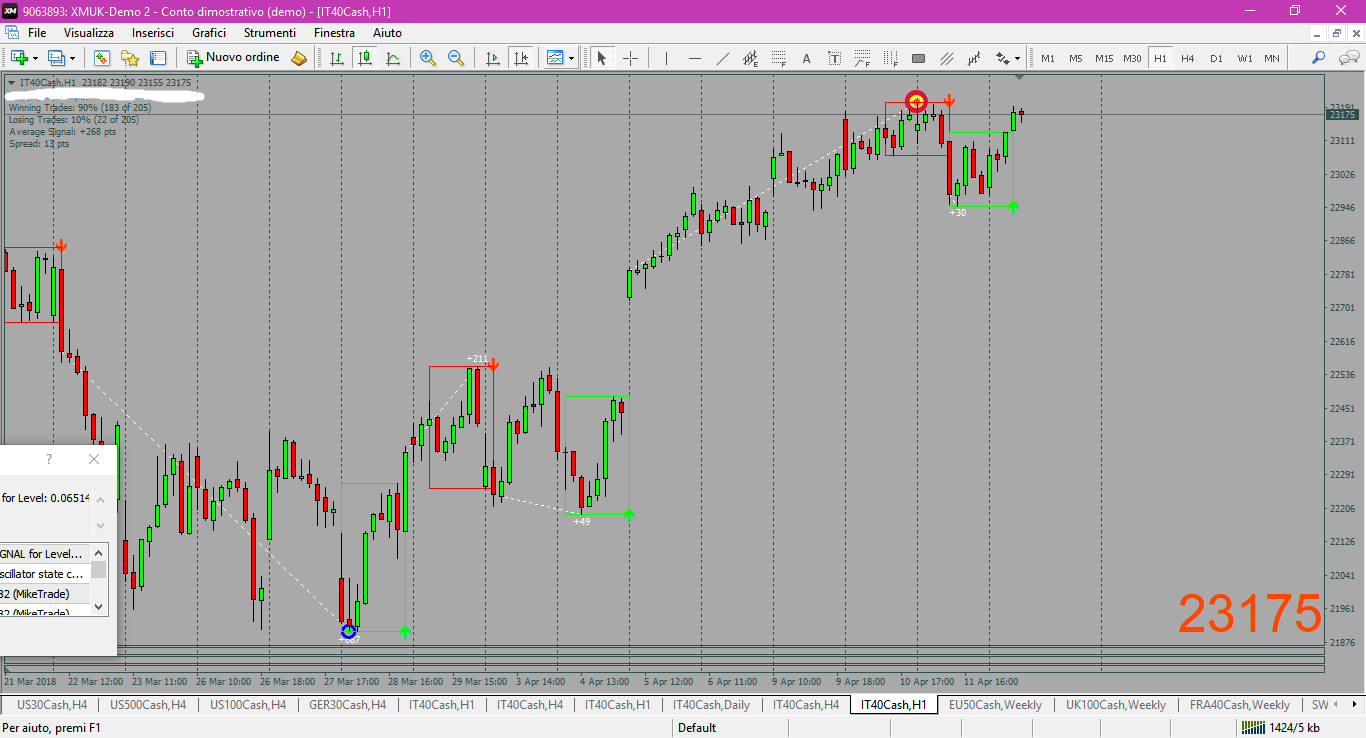The image size is (1366, 738).
Task: Switch timeframe to MN
Action: coord(1272,58)
